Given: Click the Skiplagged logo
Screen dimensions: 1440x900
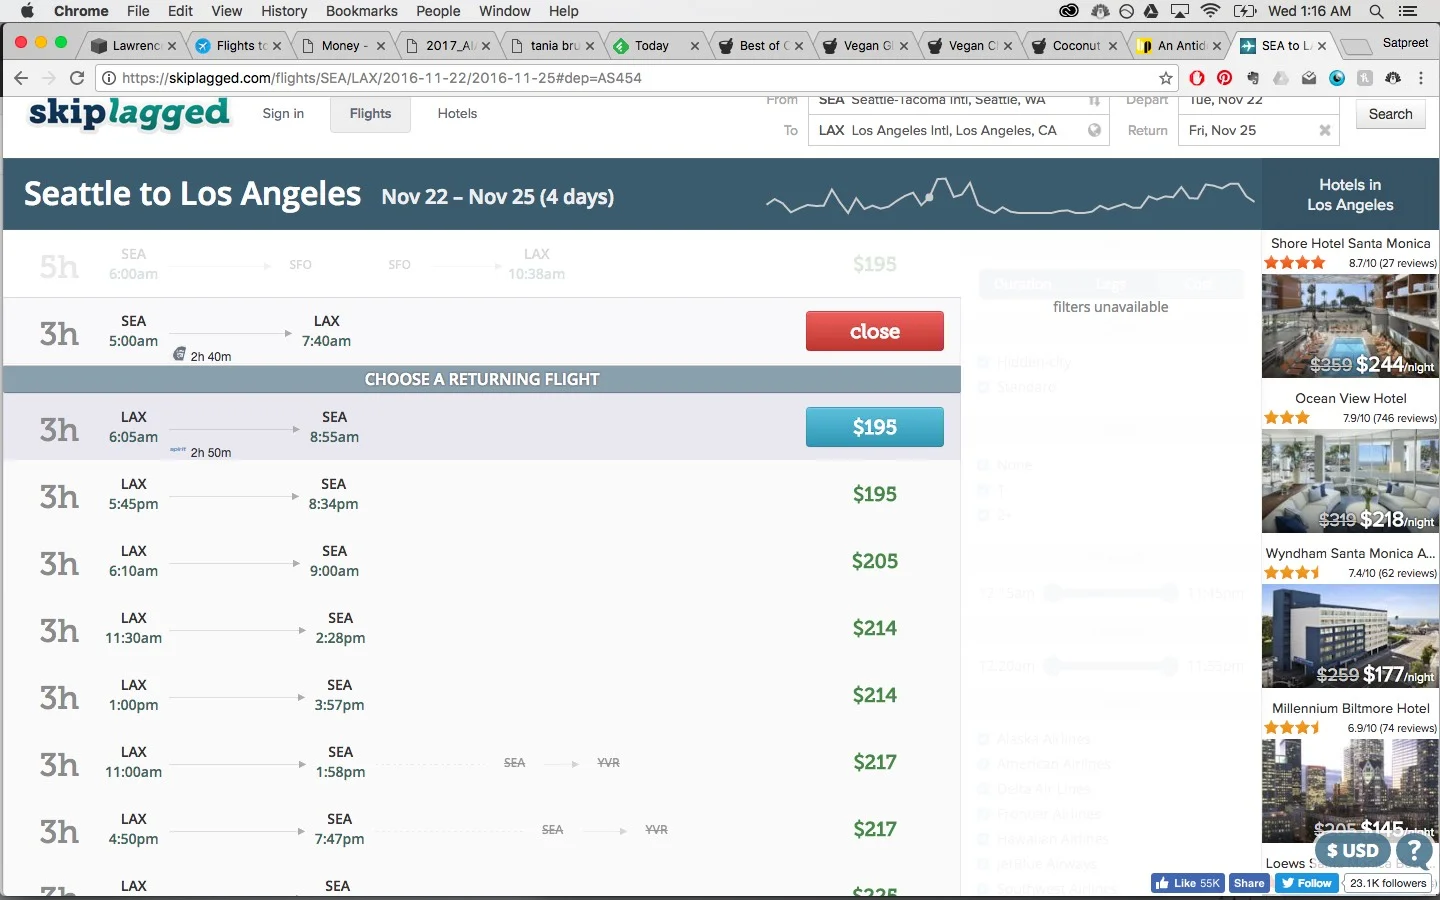Looking at the screenshot, I should [129, 113].
